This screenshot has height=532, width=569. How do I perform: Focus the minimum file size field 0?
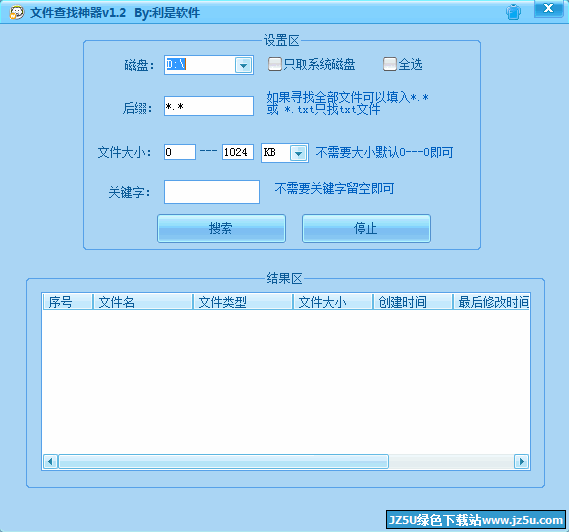[180, 152]
